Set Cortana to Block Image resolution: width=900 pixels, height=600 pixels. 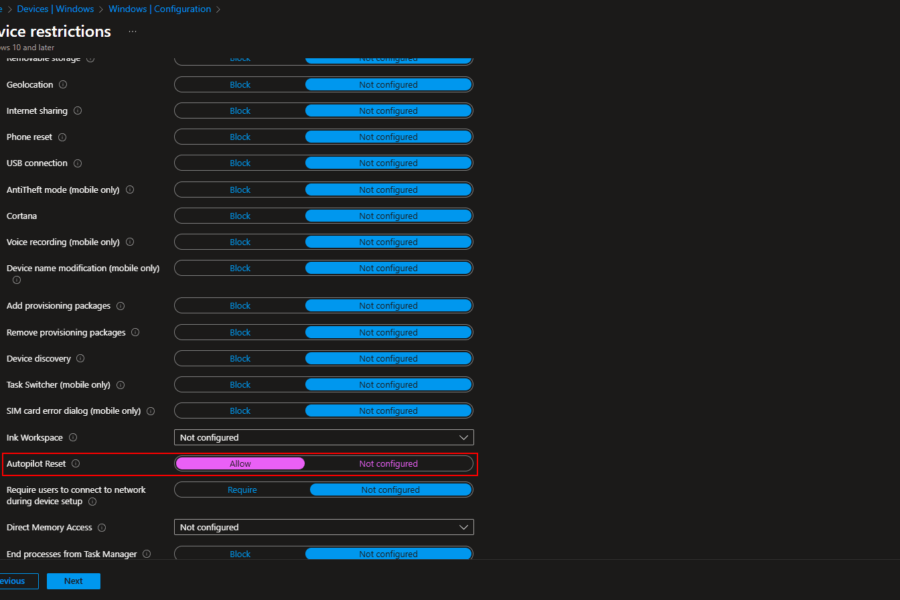(x=240, y=216)
